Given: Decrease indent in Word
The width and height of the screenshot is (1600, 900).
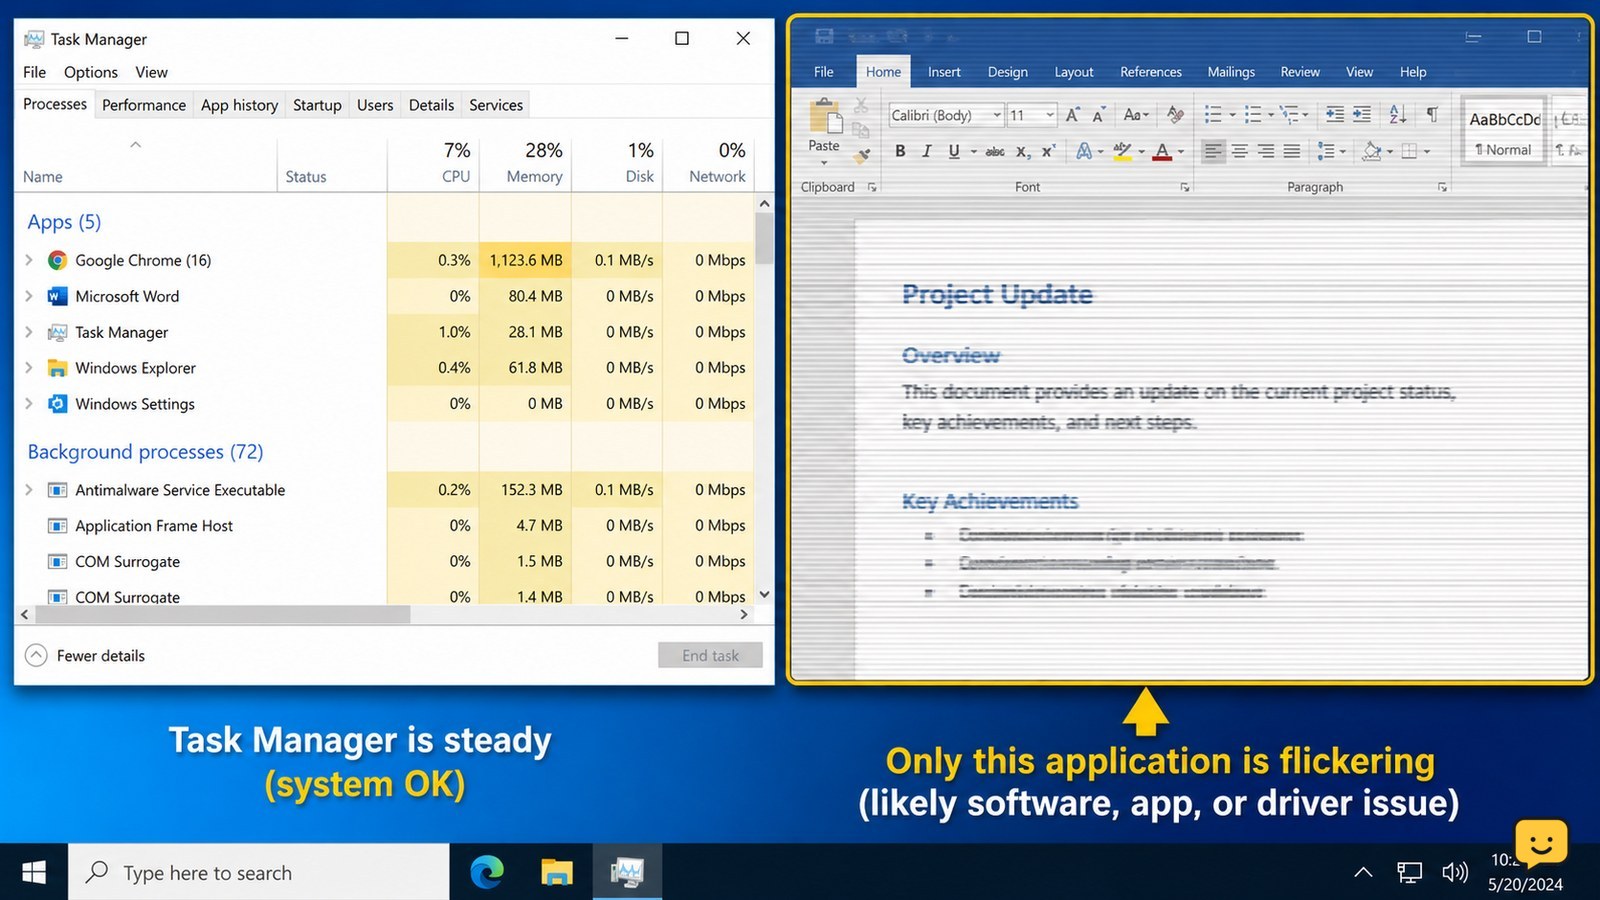Looking at the screenshot, I should 1335,115.
